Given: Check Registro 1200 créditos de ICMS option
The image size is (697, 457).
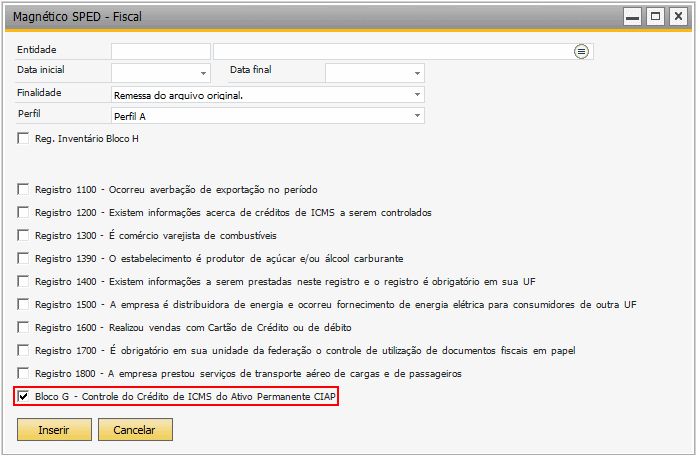Looking at the screenshot, I should tap(23, 212).
